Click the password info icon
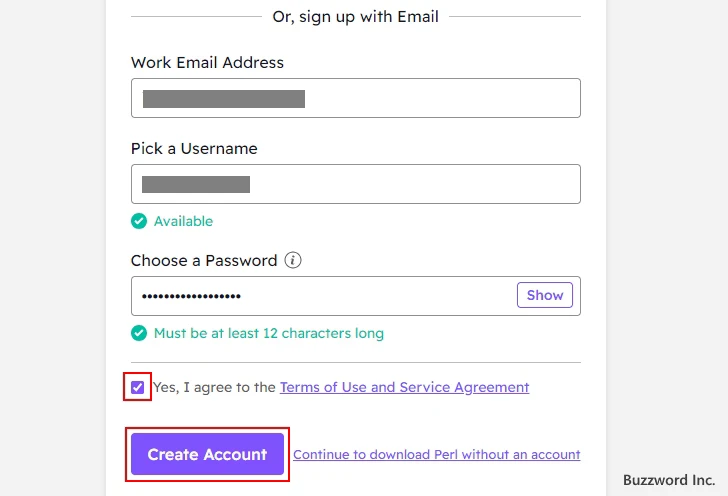Viewport: 728px width, 496px height. (292, 260)
